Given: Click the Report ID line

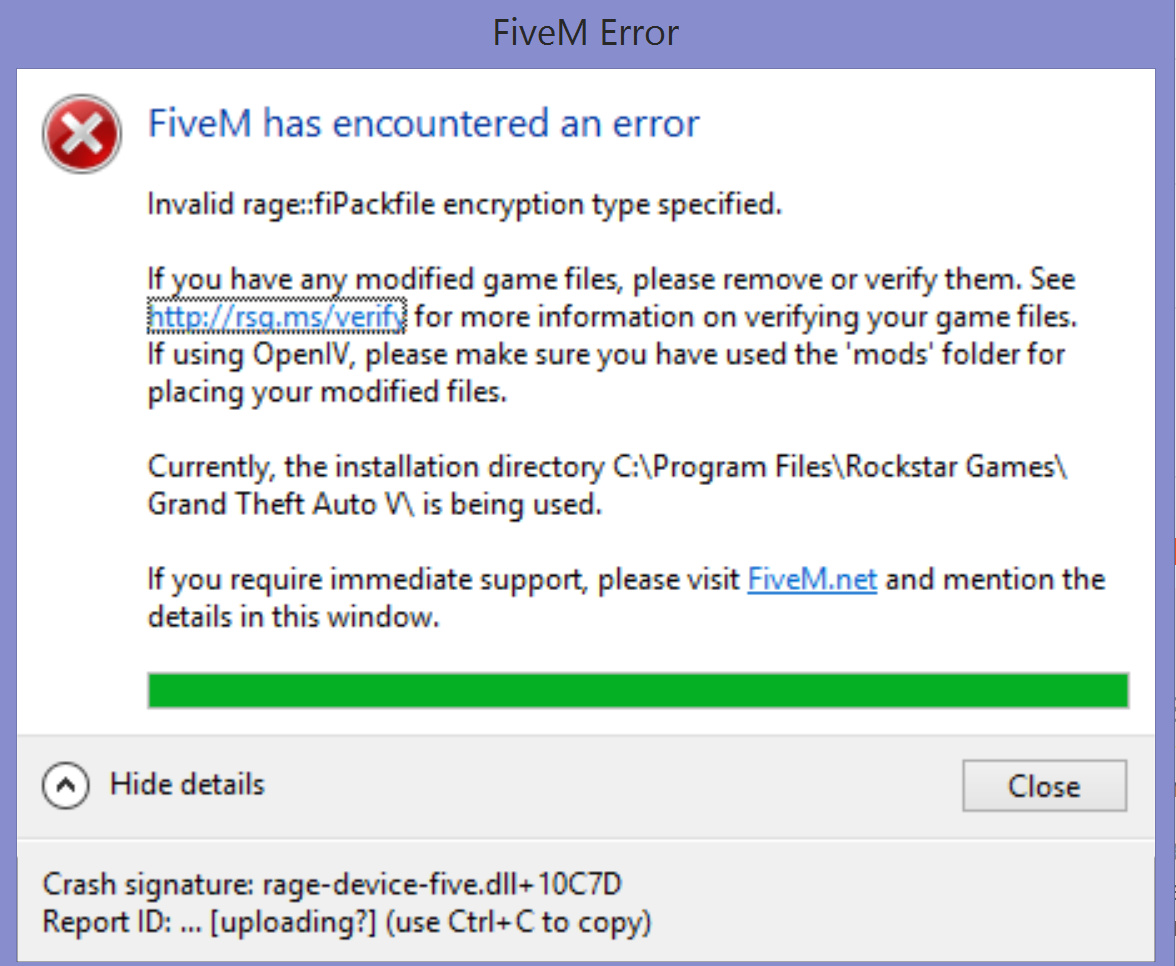Looking at the screenshot, I should point(346,922).
